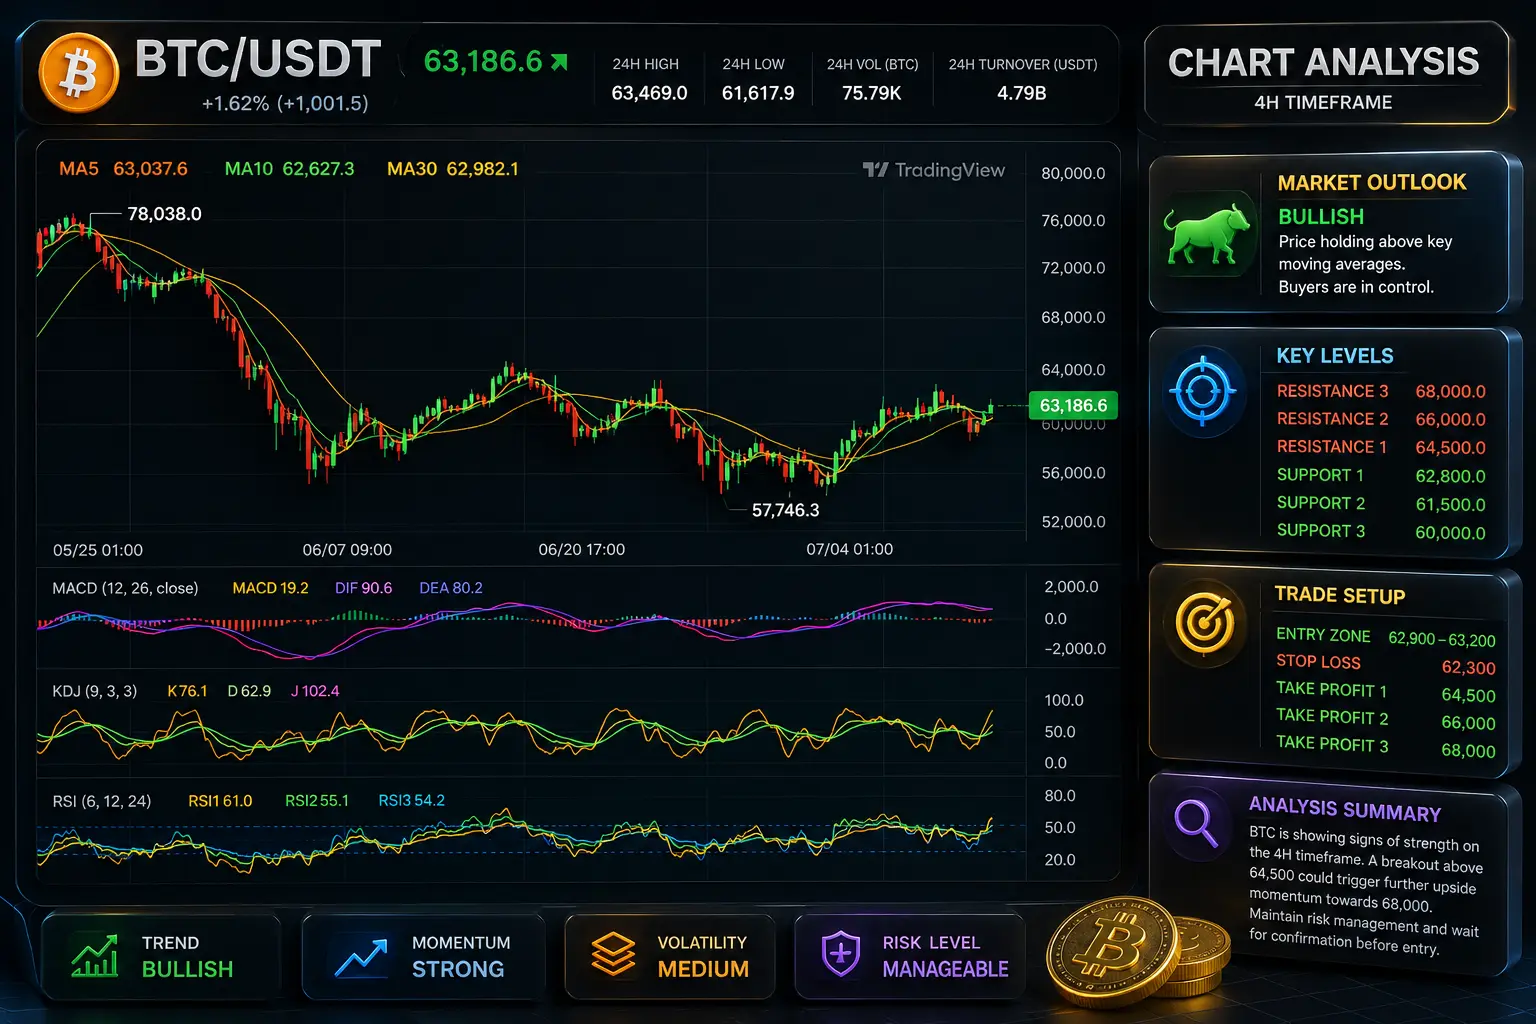Select the Risk Level Manageable card
The height and width of the screenshot is (1024, 1536).
tap(910, 956)
